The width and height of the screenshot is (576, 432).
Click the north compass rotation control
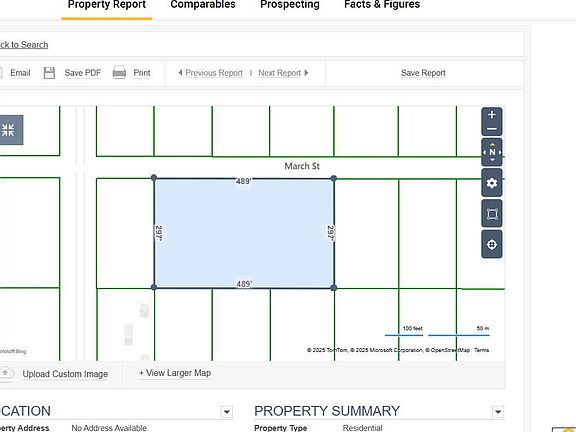coord(492,152)
